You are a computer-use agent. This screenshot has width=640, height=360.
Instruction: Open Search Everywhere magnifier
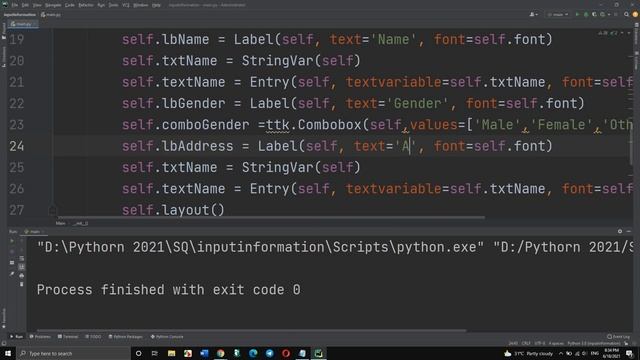[x=626, y=14]
